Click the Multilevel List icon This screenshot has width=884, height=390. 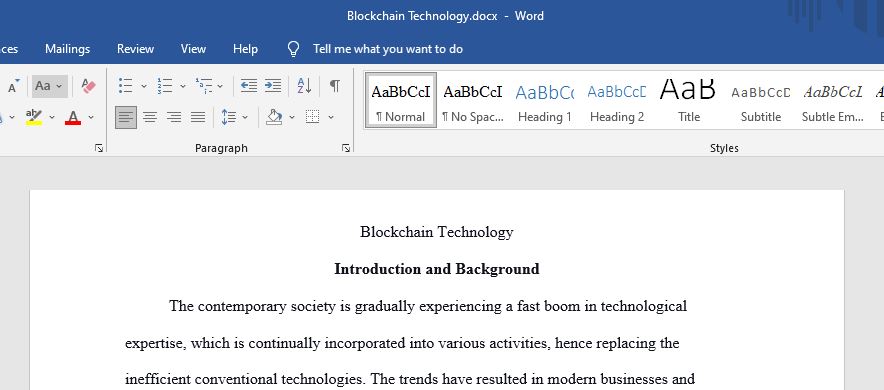point(204,86)
